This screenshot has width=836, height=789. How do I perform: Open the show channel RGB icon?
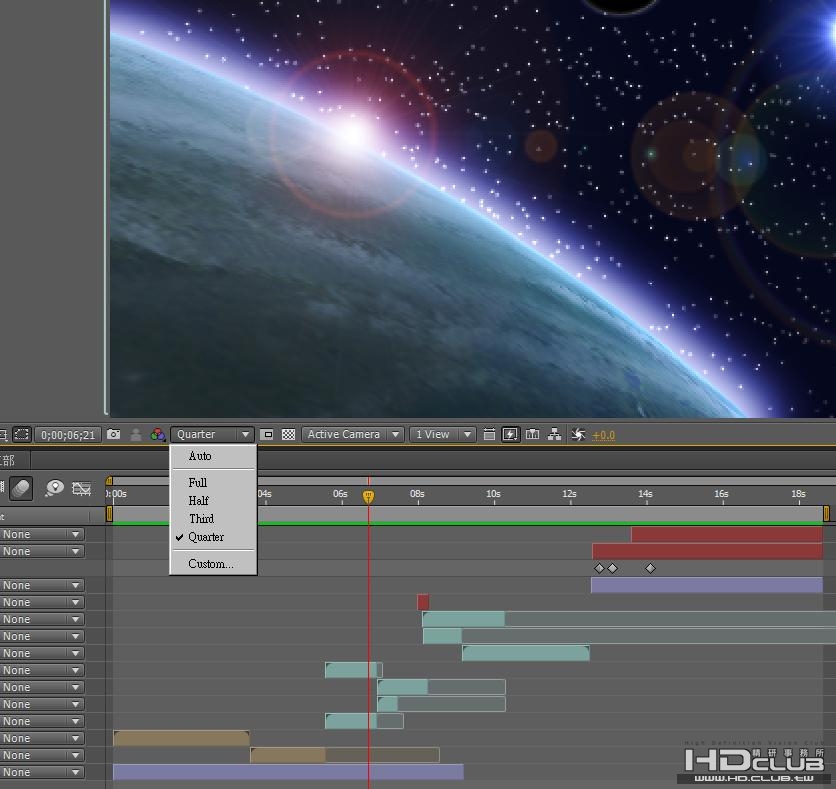pyautogui.click(x=157, y=435)
